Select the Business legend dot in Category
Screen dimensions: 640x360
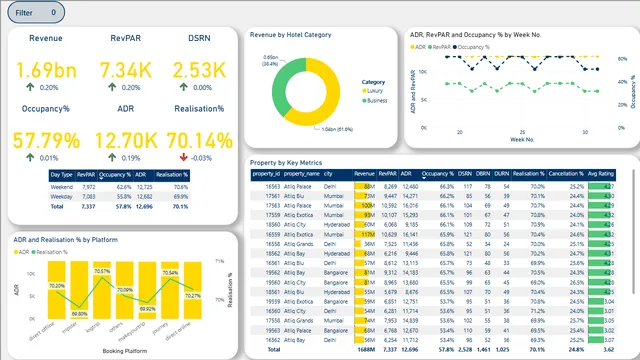pyautogui.click(x=364, y=100)
